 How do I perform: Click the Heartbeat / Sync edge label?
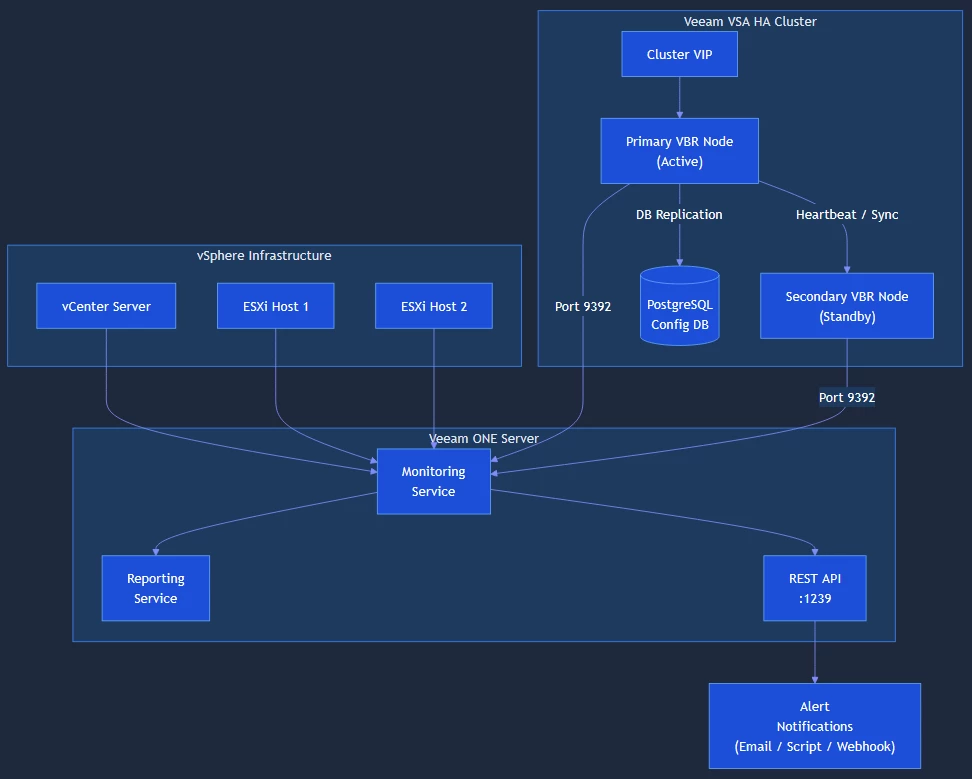click(847, 214)
